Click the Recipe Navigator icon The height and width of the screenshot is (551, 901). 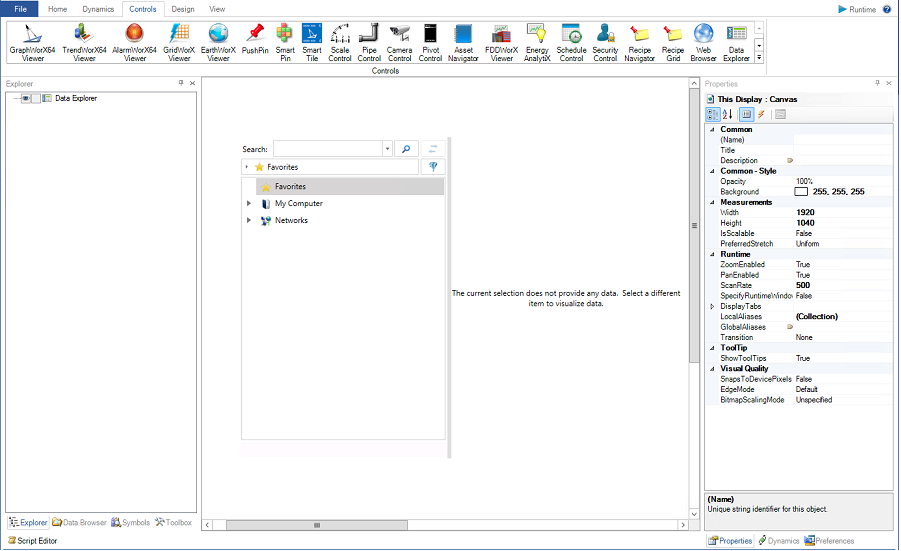pos(639,42)
